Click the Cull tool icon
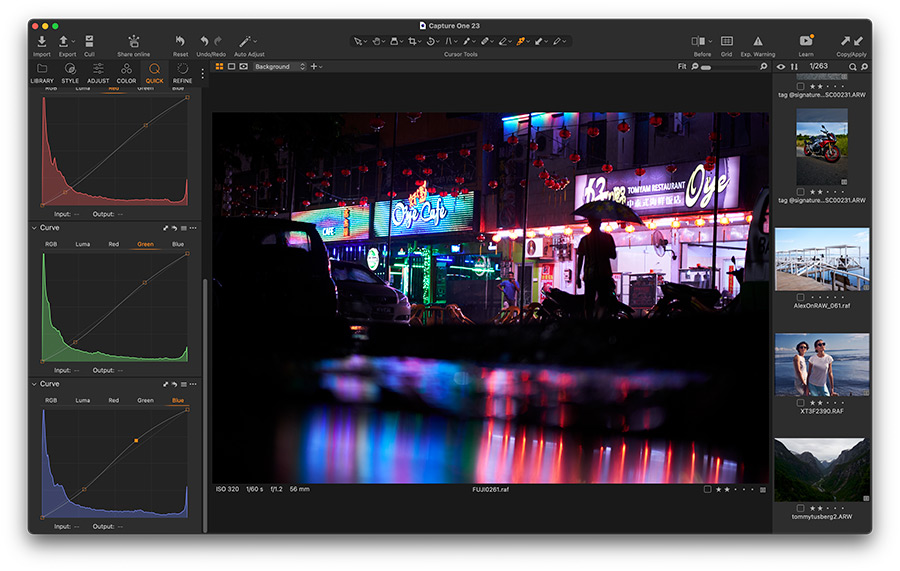This screenshot has height=571, width=900. [89, 41]
